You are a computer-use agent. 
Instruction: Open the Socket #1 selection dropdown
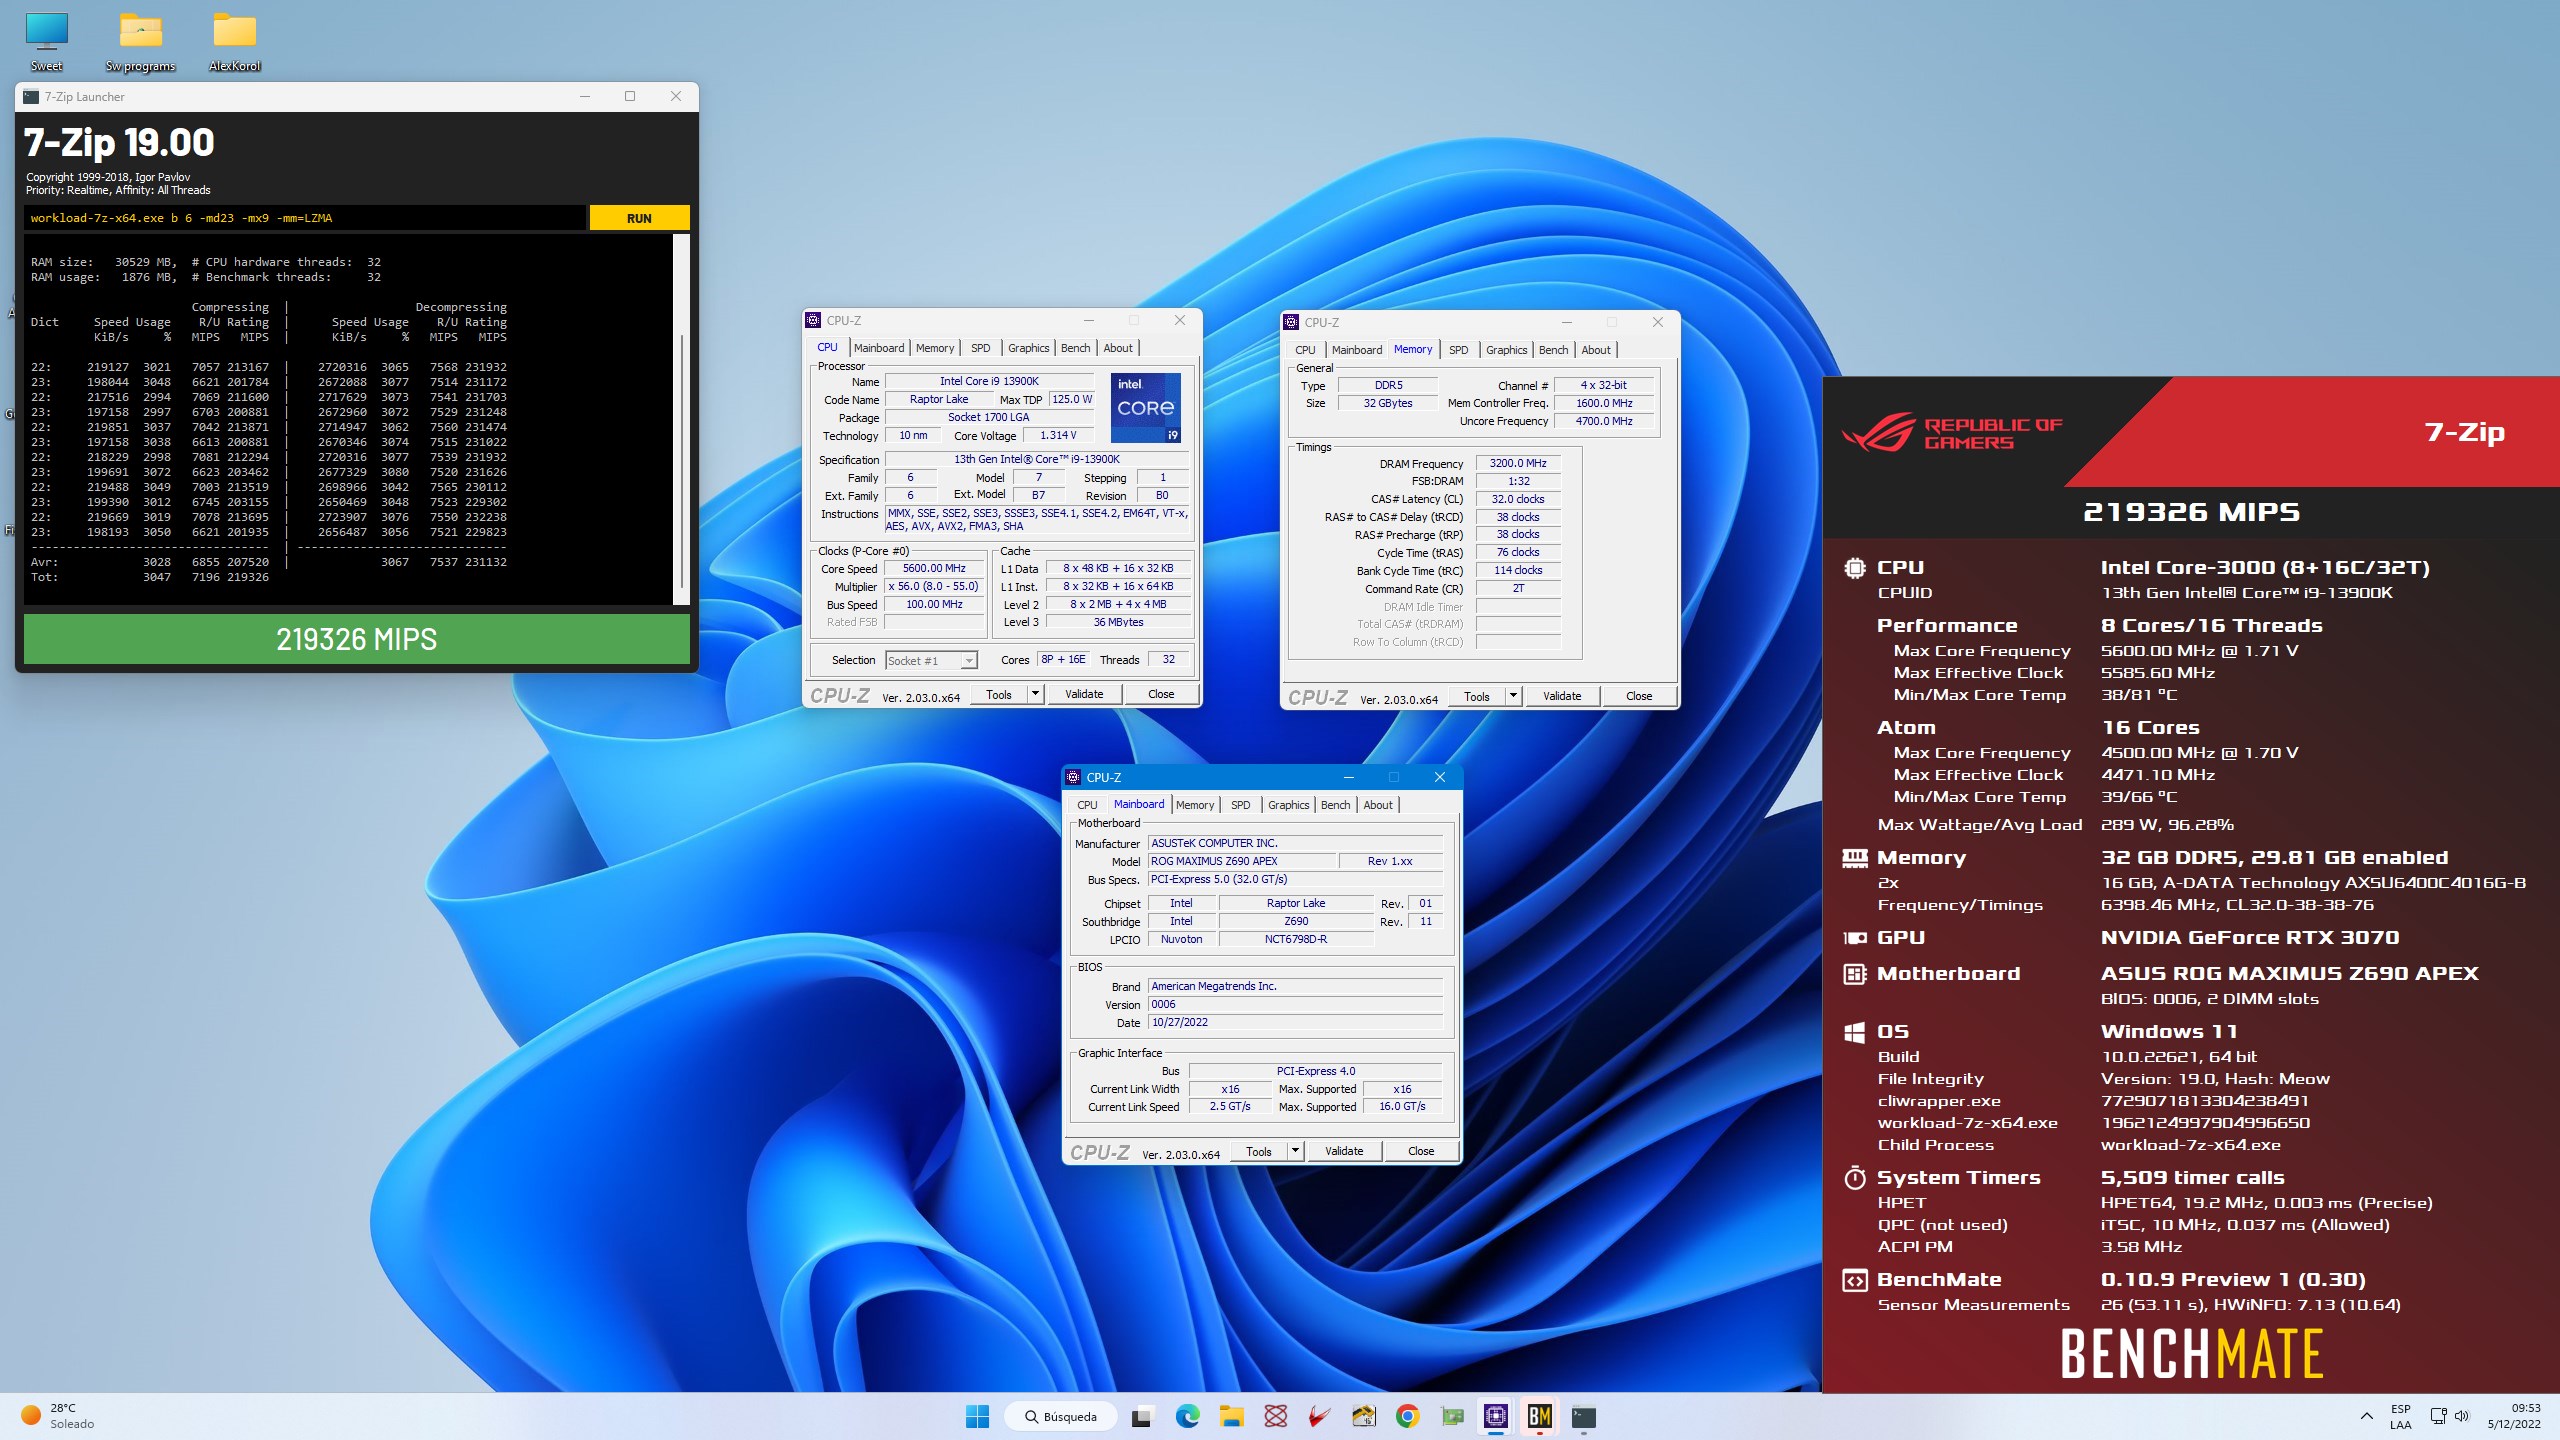click(x=930, y=660)
